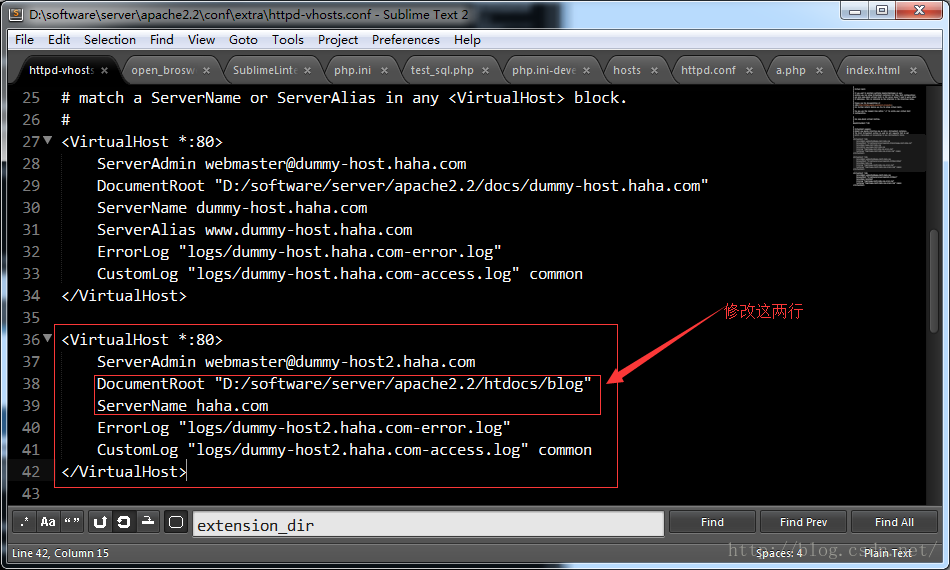Click ServerAdmin webmaster@dummy-host.haha.com line
Image resolution: width=950 pixels, height=570 pixels.
click(282, 164)
